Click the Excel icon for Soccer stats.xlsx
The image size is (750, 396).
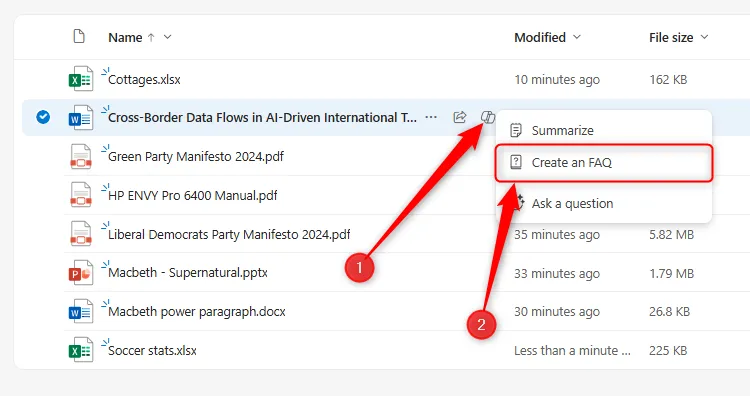tap(80, 350)
